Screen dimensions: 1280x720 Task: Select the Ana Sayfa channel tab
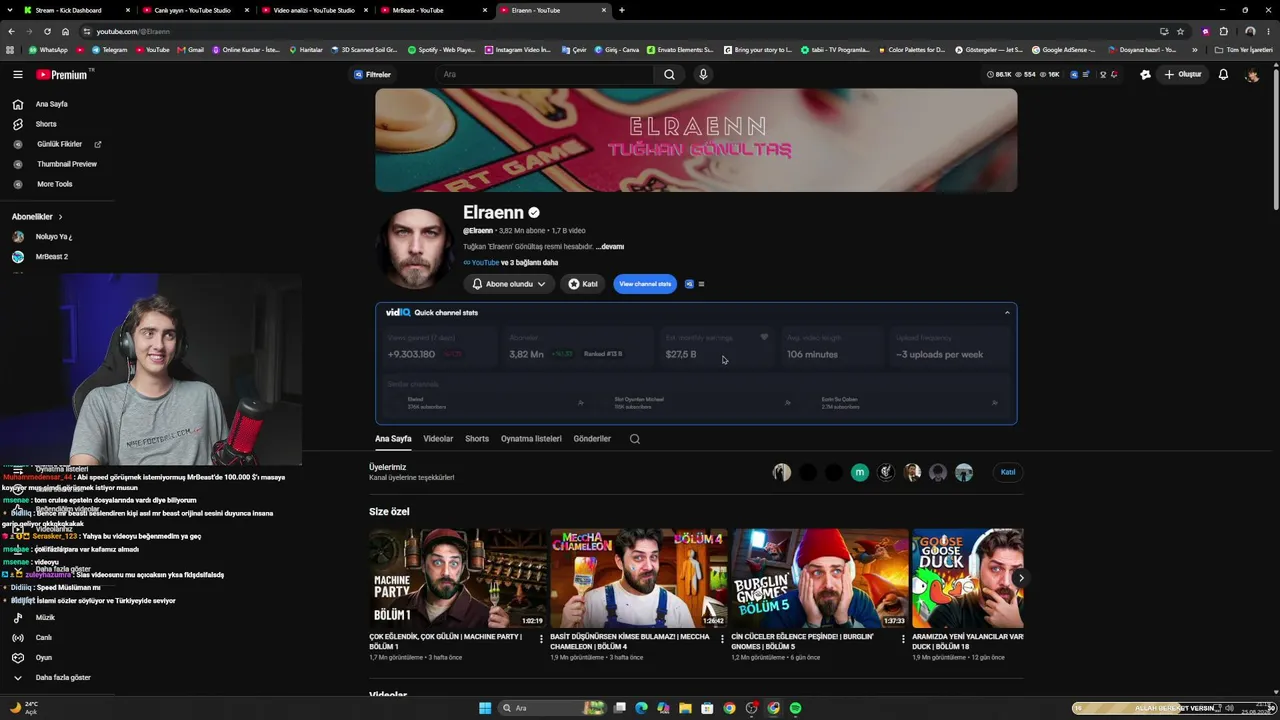pyautogui.click(x=393, y=439)
